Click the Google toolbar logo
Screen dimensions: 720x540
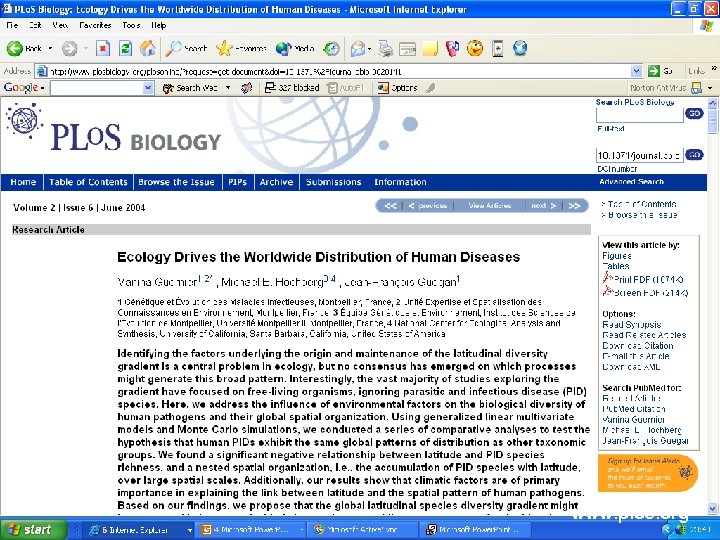[21, 87]
